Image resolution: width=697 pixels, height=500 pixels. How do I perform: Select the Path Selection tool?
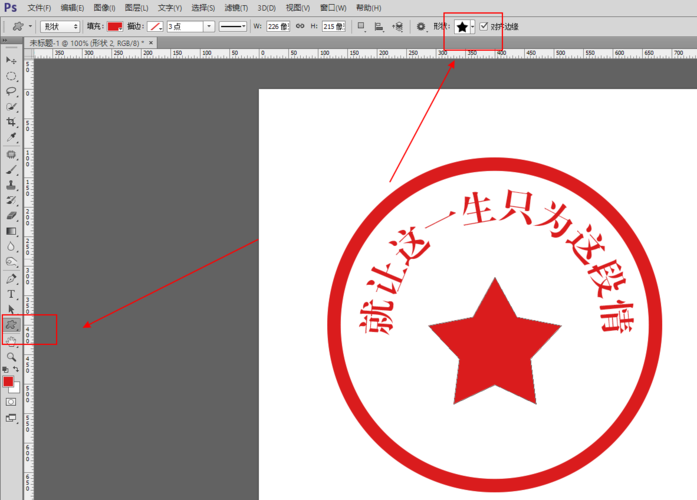[11, 309]
